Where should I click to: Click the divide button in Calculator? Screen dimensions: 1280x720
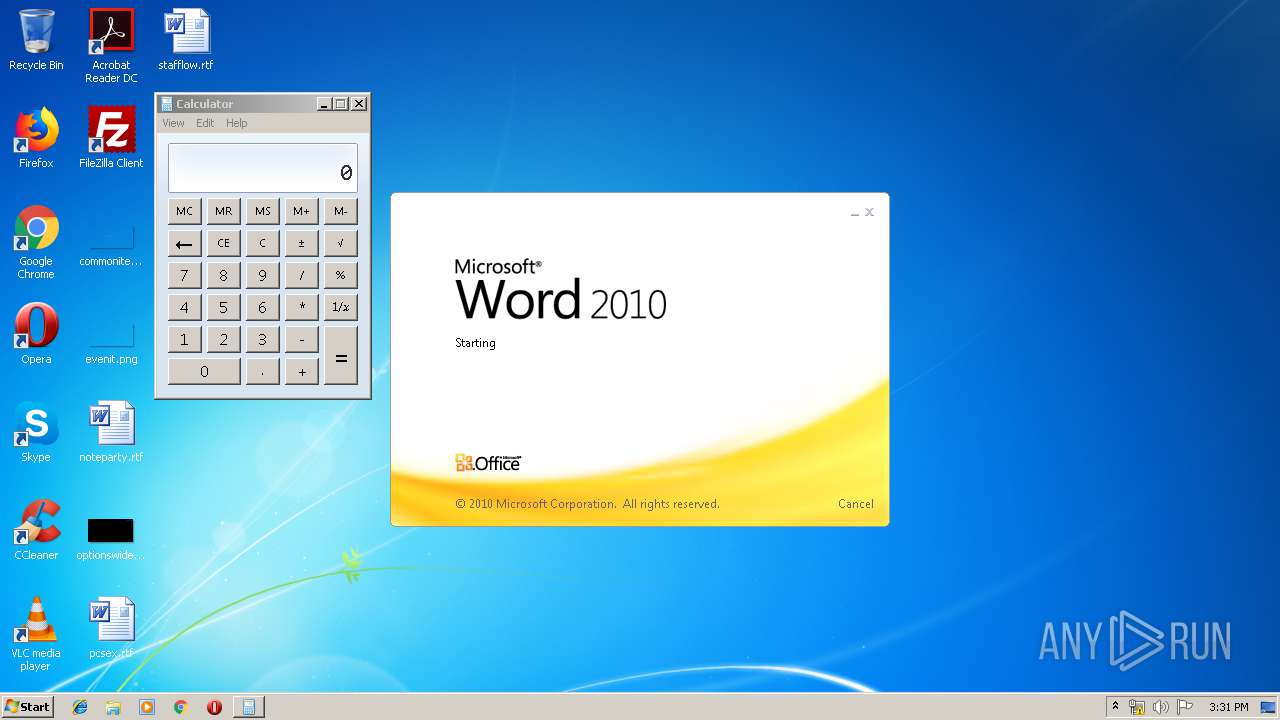pyautogui.click(x=301, y=275)
